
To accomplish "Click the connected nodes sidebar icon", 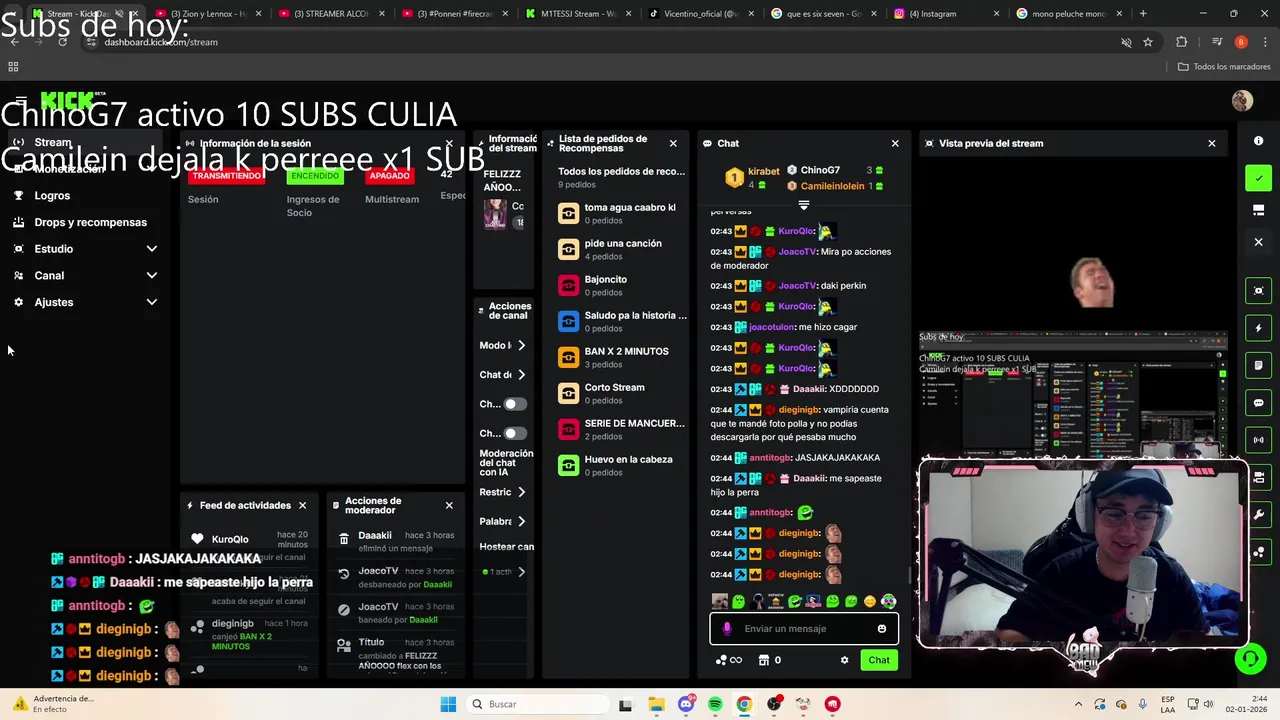I will pos(1259,552).
